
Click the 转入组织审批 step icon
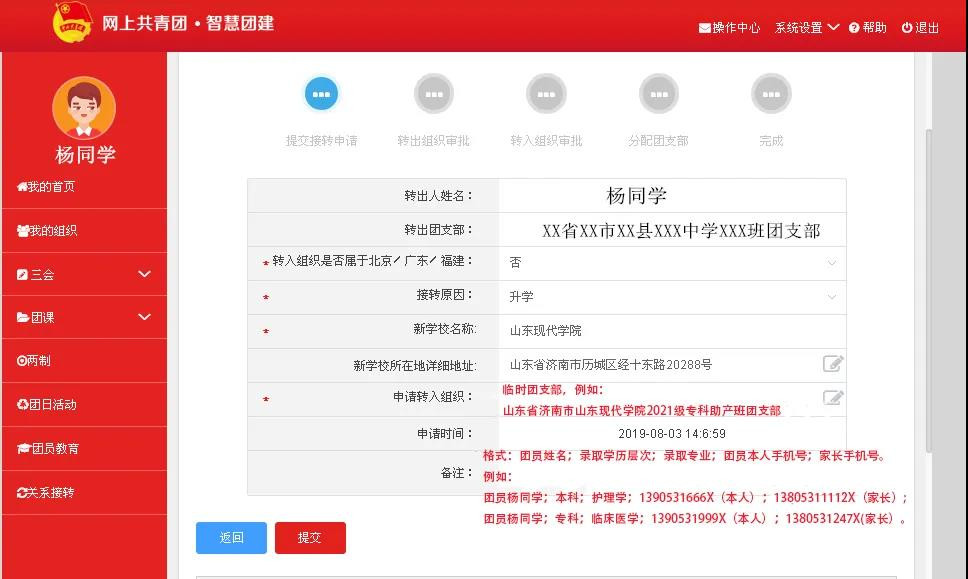point(546,94)
